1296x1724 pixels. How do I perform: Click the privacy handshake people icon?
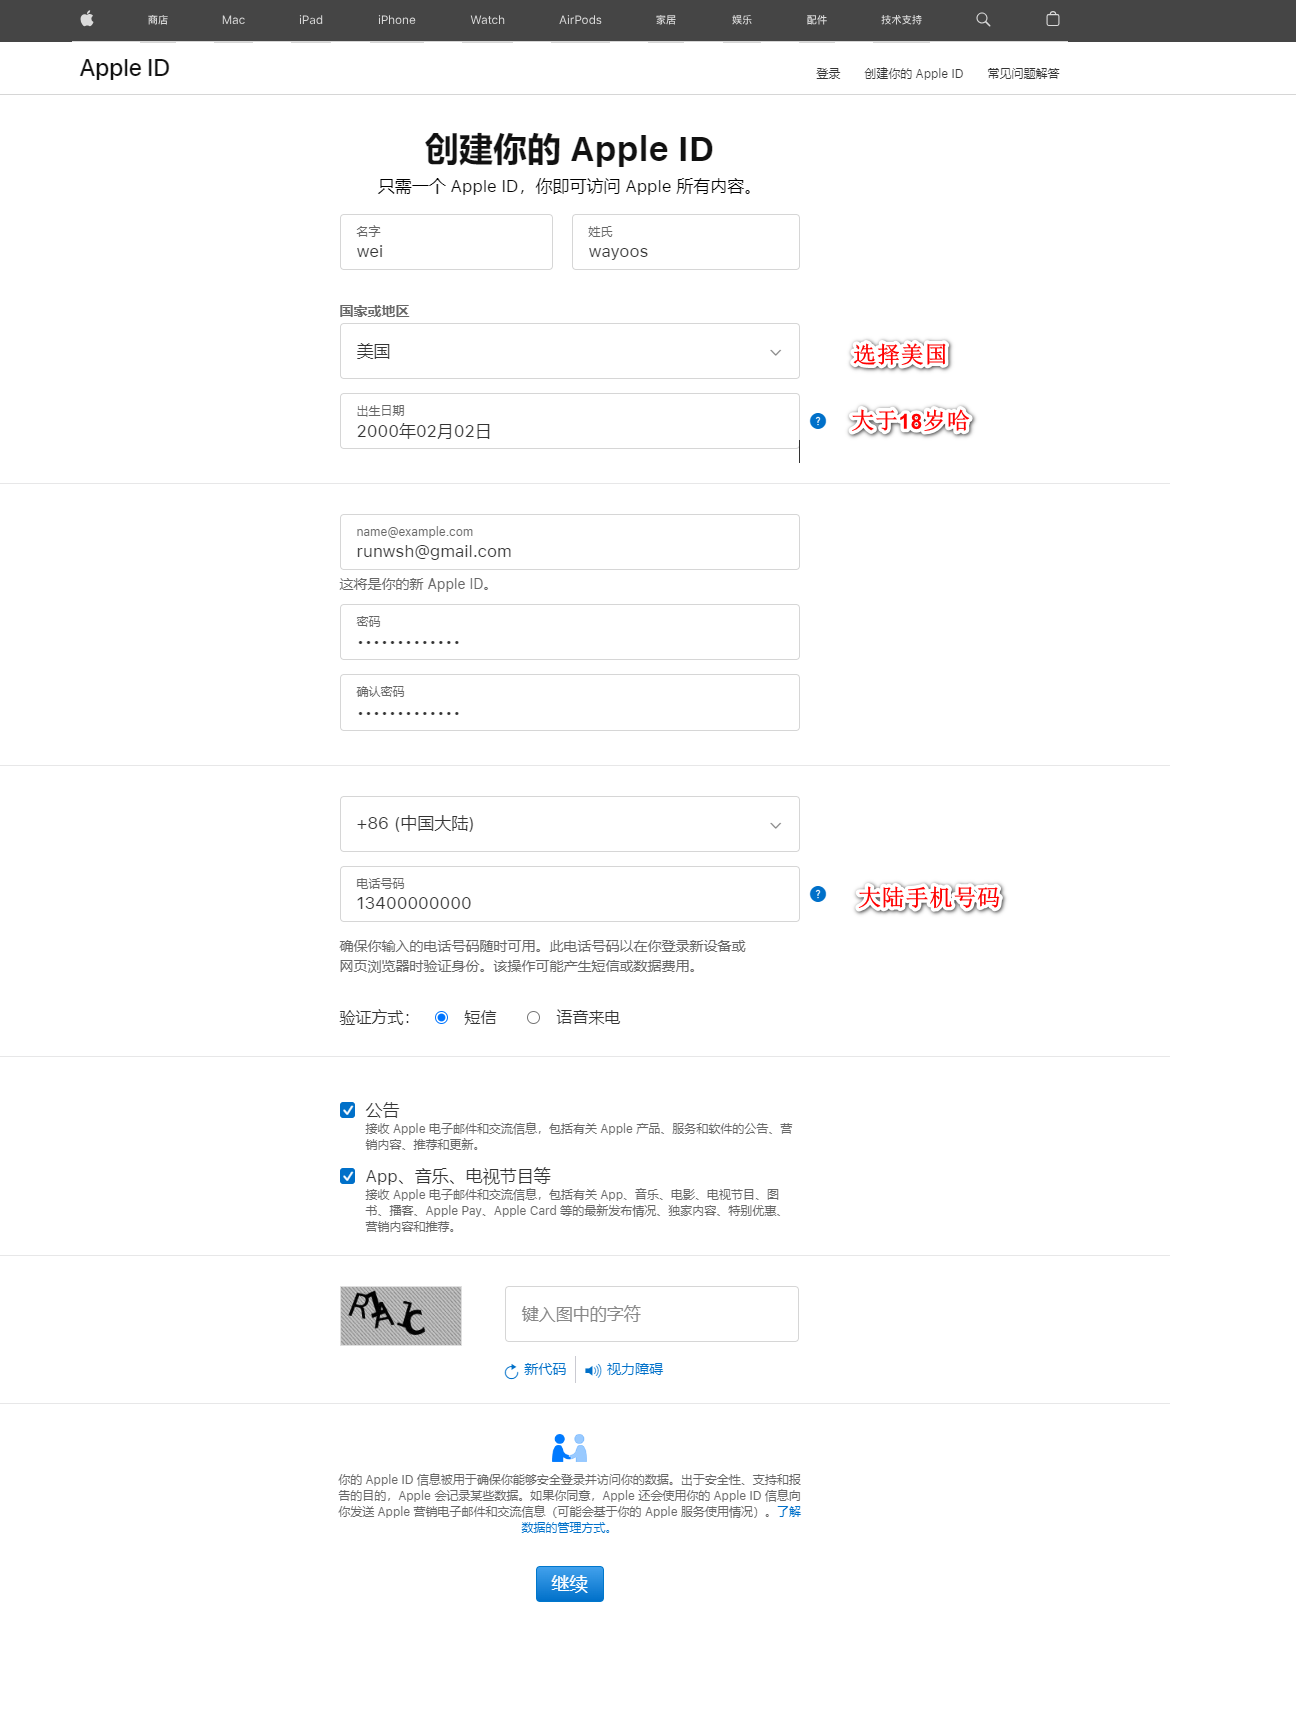(570, 1447)
